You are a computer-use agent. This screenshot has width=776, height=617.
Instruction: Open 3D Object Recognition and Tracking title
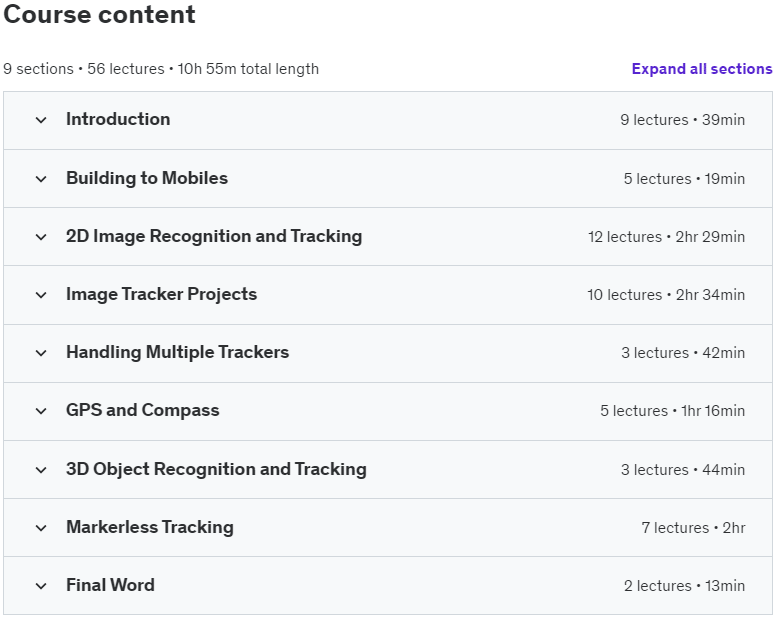(216, 469)
